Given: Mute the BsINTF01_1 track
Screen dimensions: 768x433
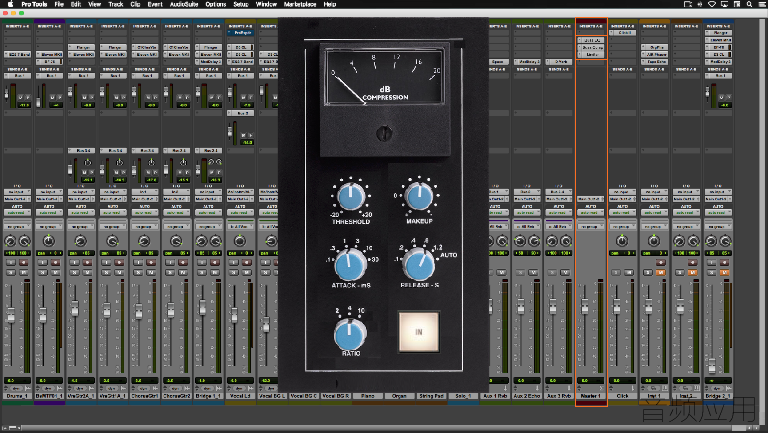Looking at the screenshot, I should point(55,272).
